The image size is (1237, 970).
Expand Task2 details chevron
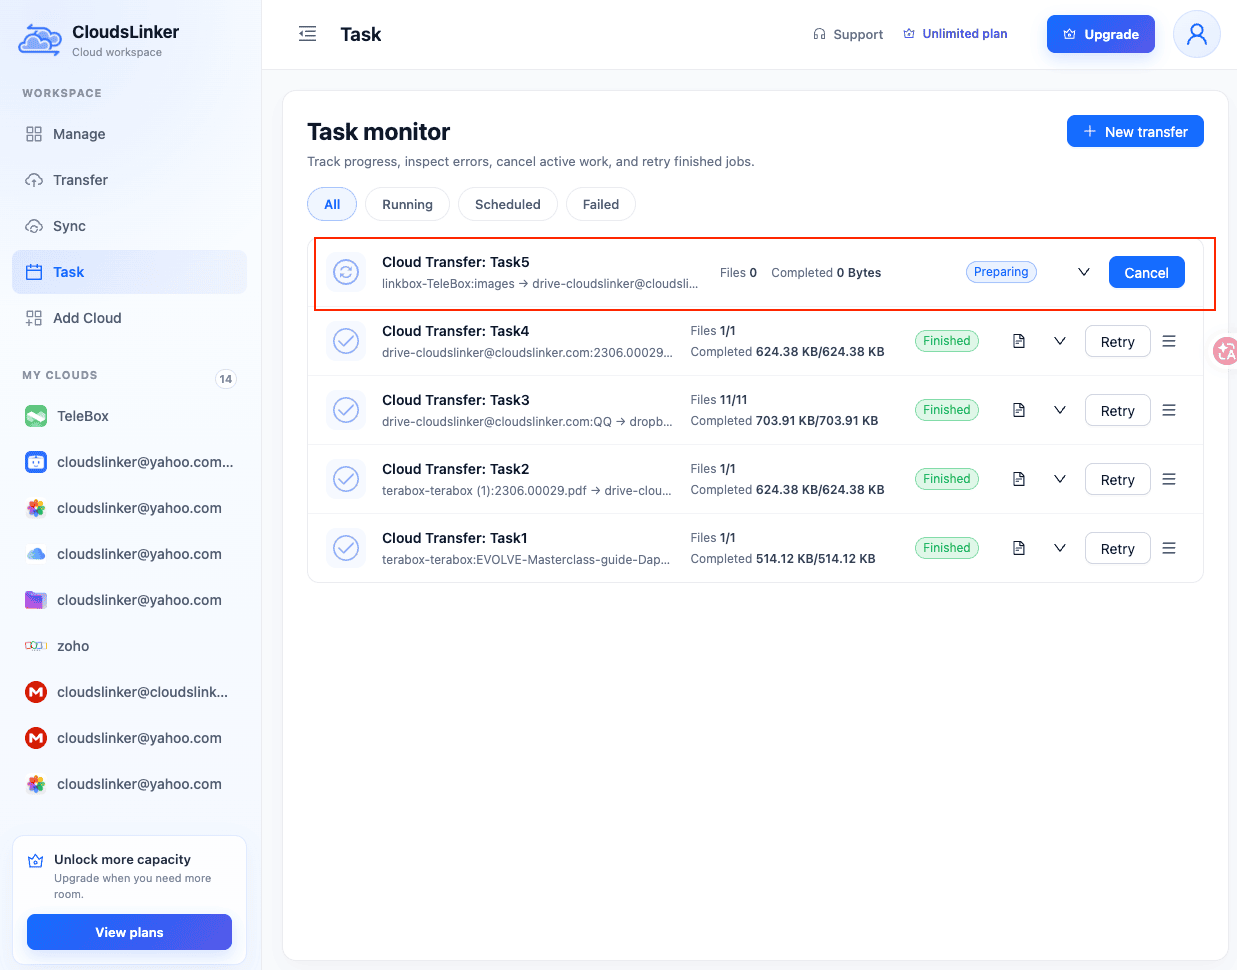1060,479
